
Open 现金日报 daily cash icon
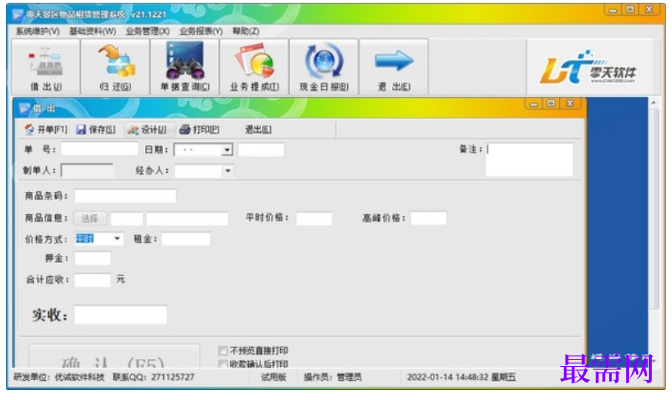(324, 67)
